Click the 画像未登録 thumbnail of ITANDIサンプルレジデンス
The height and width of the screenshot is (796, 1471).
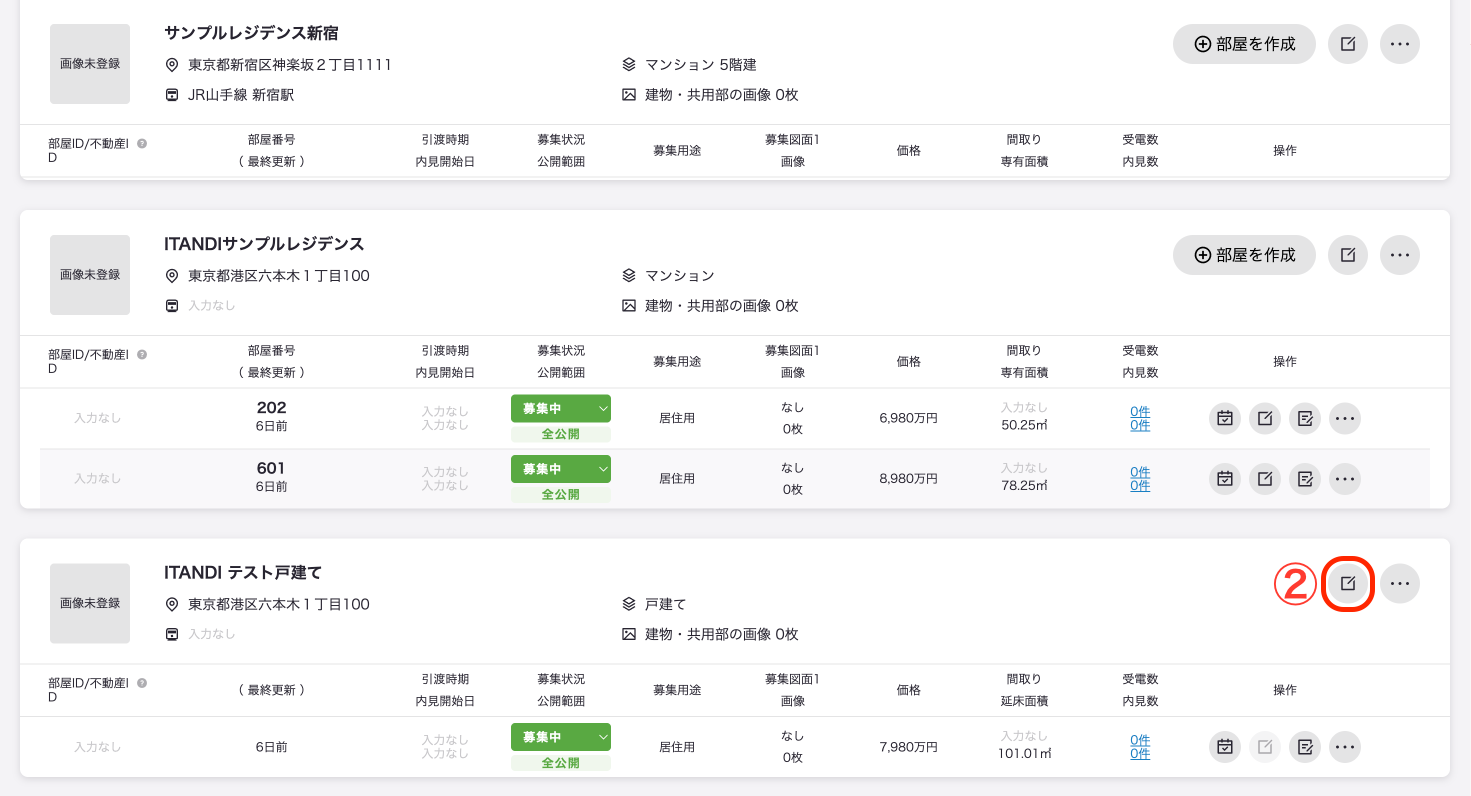pos(90,275)
